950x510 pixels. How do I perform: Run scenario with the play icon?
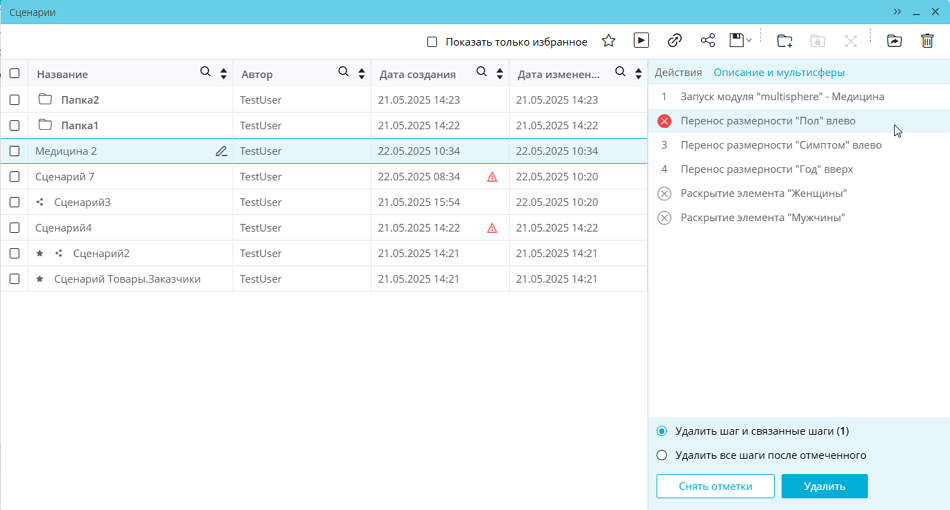(641, 41)
